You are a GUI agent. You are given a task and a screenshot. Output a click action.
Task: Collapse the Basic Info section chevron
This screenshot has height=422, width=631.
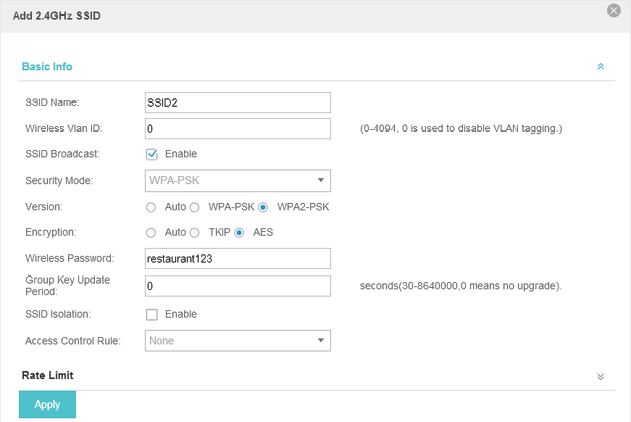point(600,66)
